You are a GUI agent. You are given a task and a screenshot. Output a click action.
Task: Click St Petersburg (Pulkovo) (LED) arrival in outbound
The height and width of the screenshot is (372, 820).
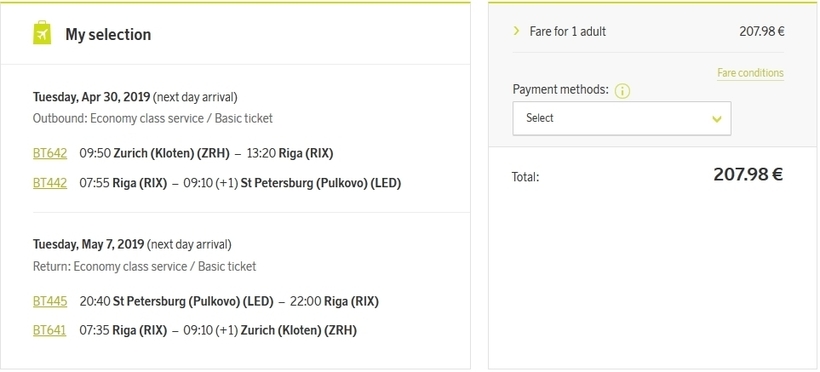tap(321, 183)
